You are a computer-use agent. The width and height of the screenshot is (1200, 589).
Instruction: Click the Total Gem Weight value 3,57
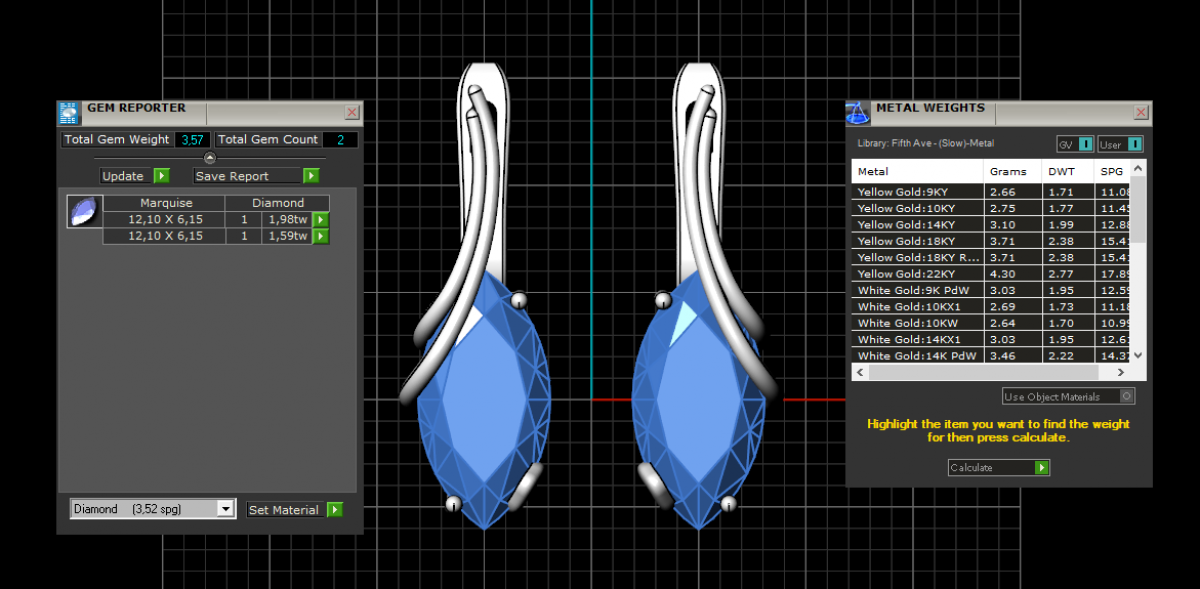click(x=192, y=140)
